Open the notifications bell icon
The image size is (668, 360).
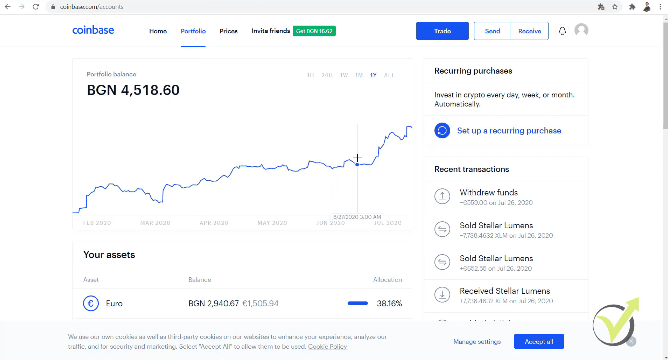click(562, 31)
